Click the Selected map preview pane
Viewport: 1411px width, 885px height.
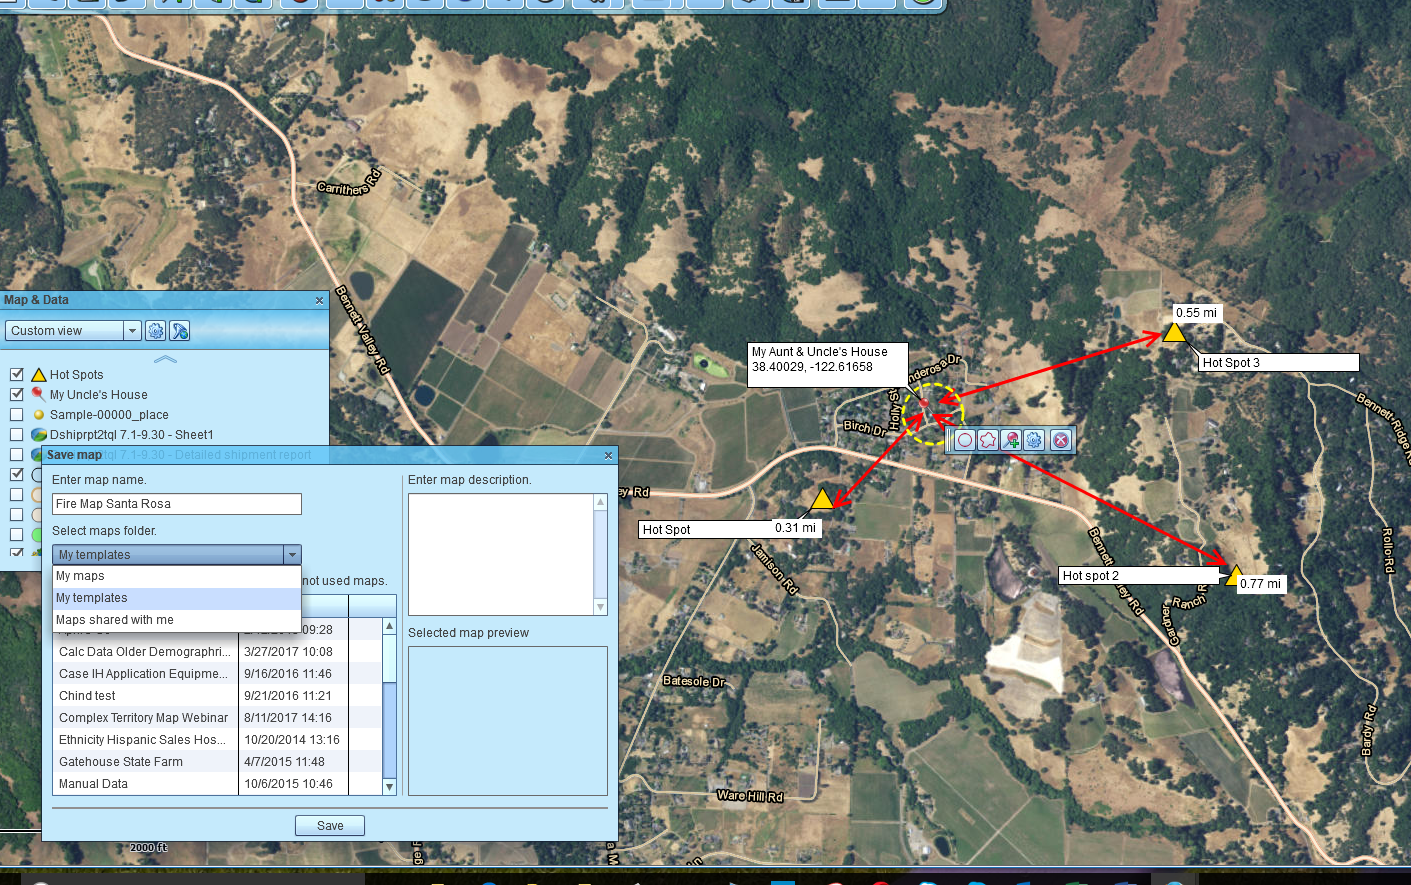coord(508,721)
